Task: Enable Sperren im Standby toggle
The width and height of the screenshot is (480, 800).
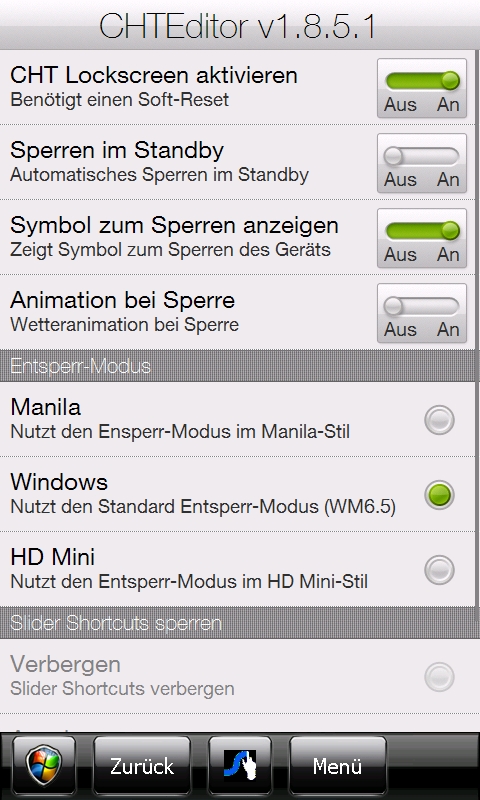Action: coord(422,163)
